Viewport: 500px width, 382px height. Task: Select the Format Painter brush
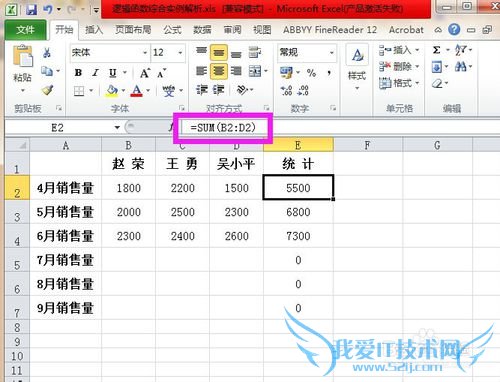(47, 90)
